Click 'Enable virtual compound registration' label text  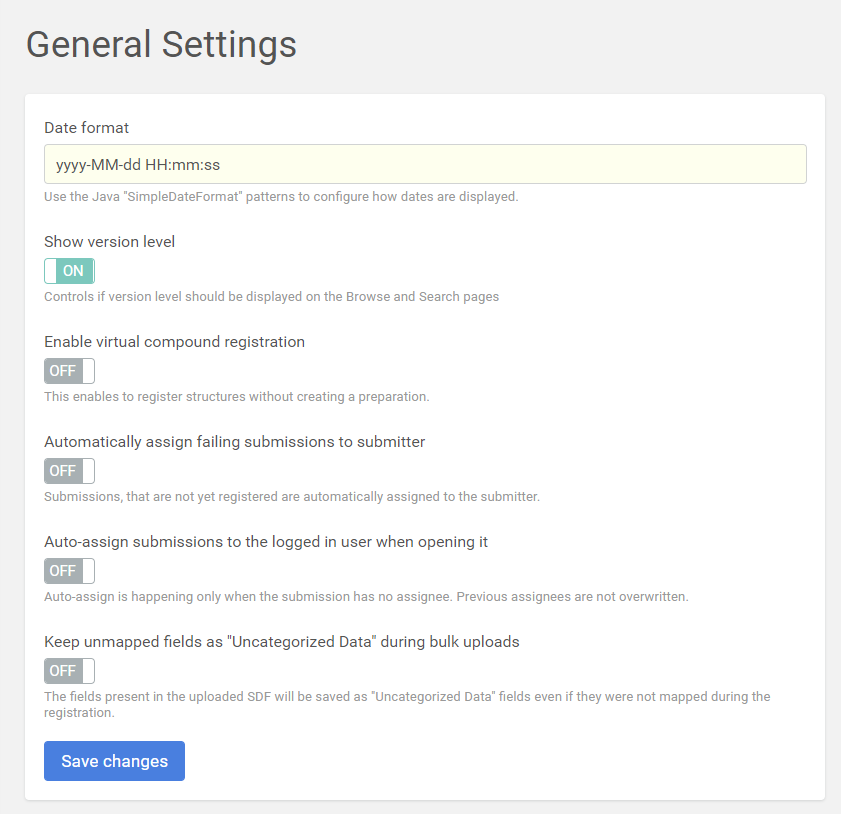pos(175,342)
